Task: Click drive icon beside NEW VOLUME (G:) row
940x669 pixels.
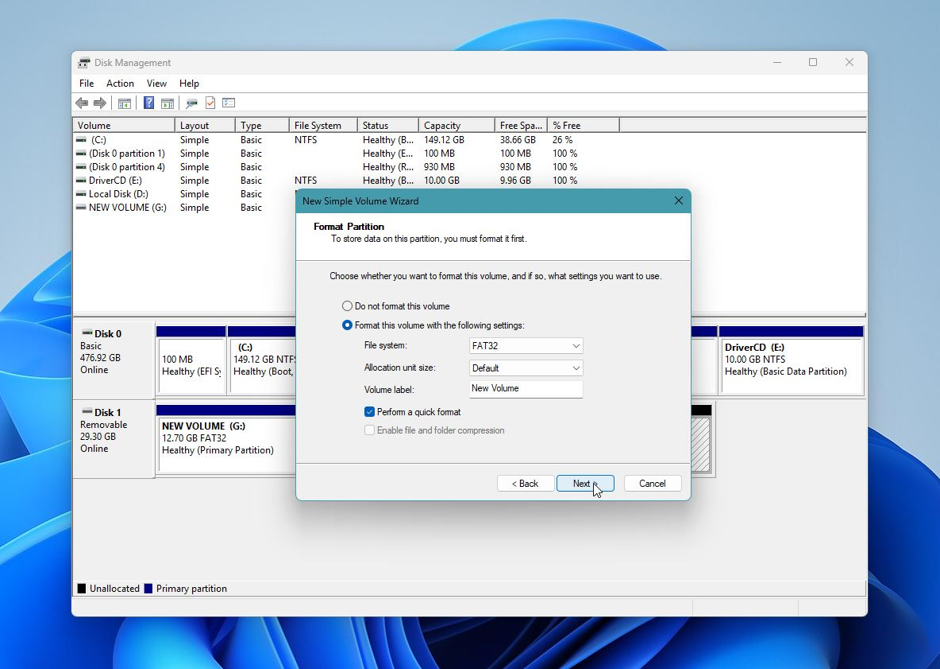Action: [81, 207]
